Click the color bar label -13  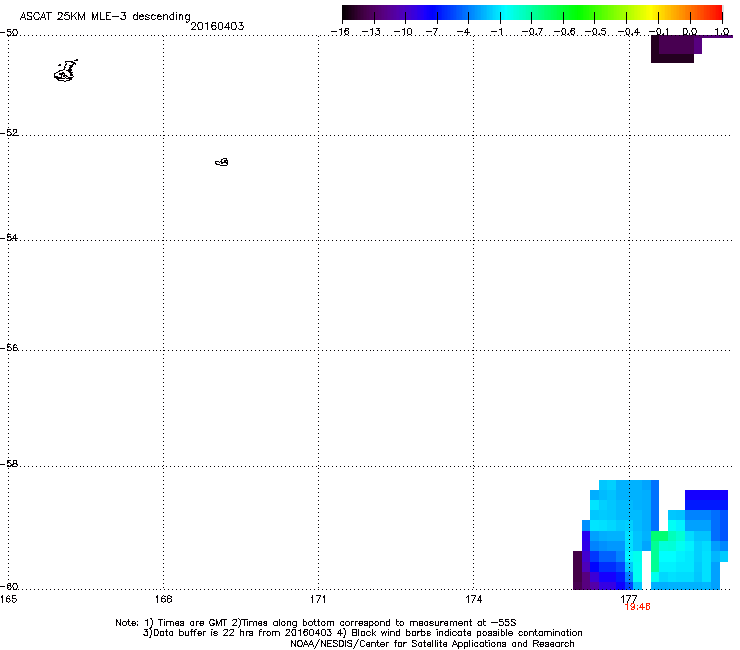(371, 32)
